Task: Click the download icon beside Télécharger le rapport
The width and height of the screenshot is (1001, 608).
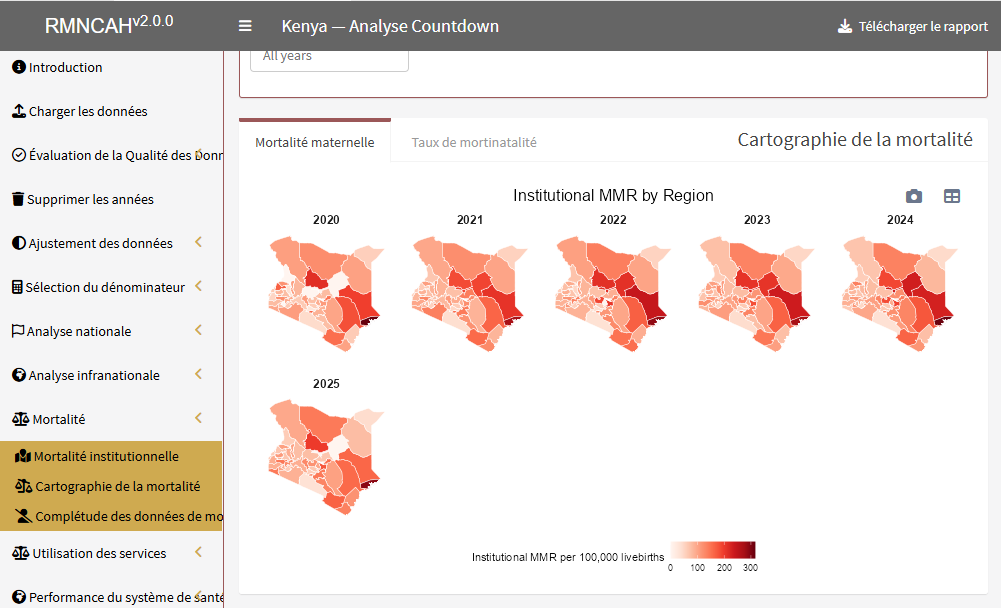Action: [x=845, y=26]
